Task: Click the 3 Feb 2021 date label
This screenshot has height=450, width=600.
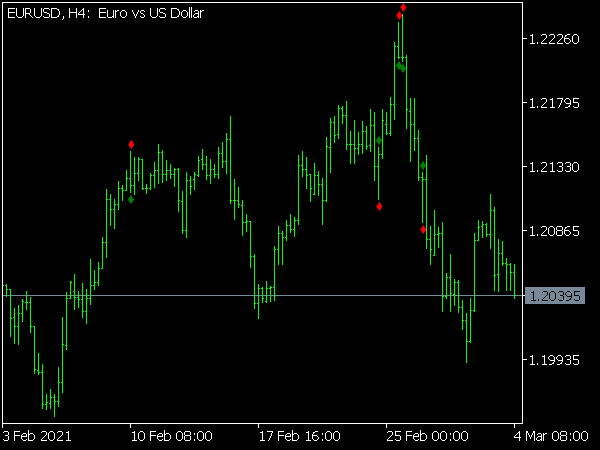Action: 37,436
